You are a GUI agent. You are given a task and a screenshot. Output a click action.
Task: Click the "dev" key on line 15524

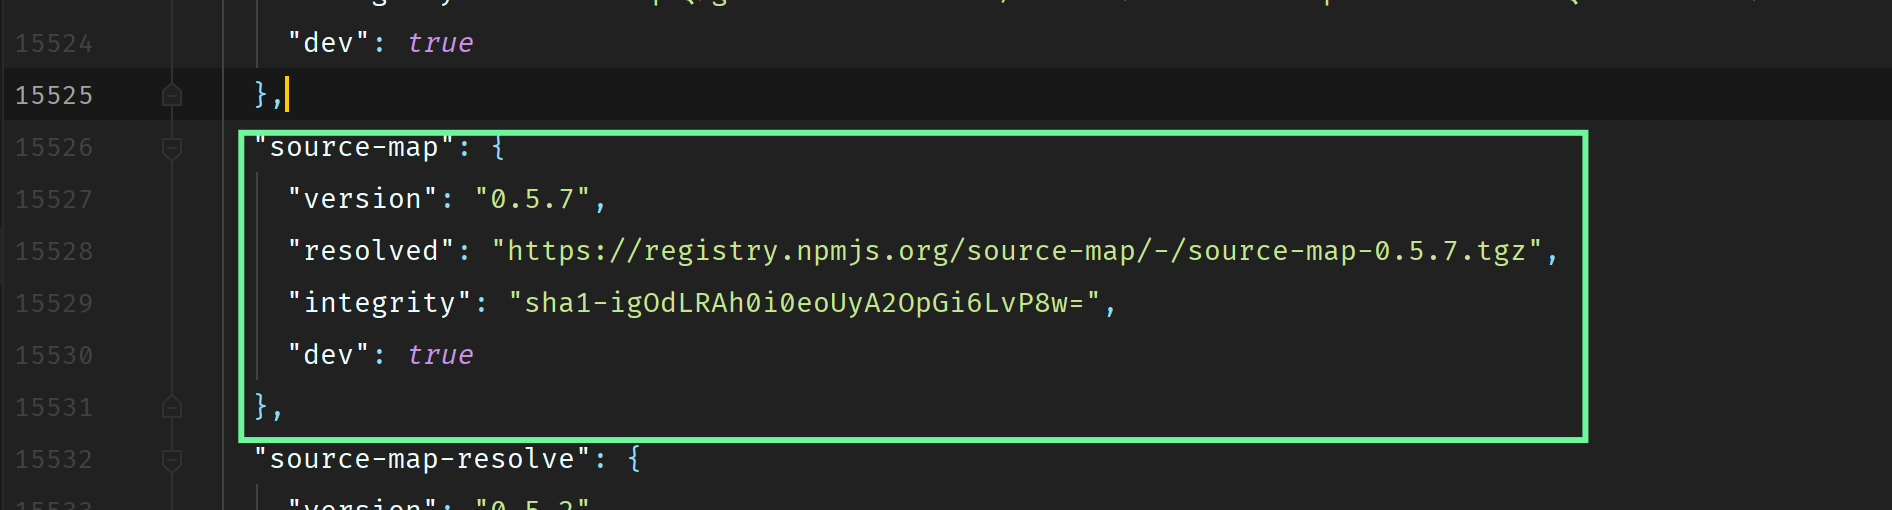(x=329, y=43)
